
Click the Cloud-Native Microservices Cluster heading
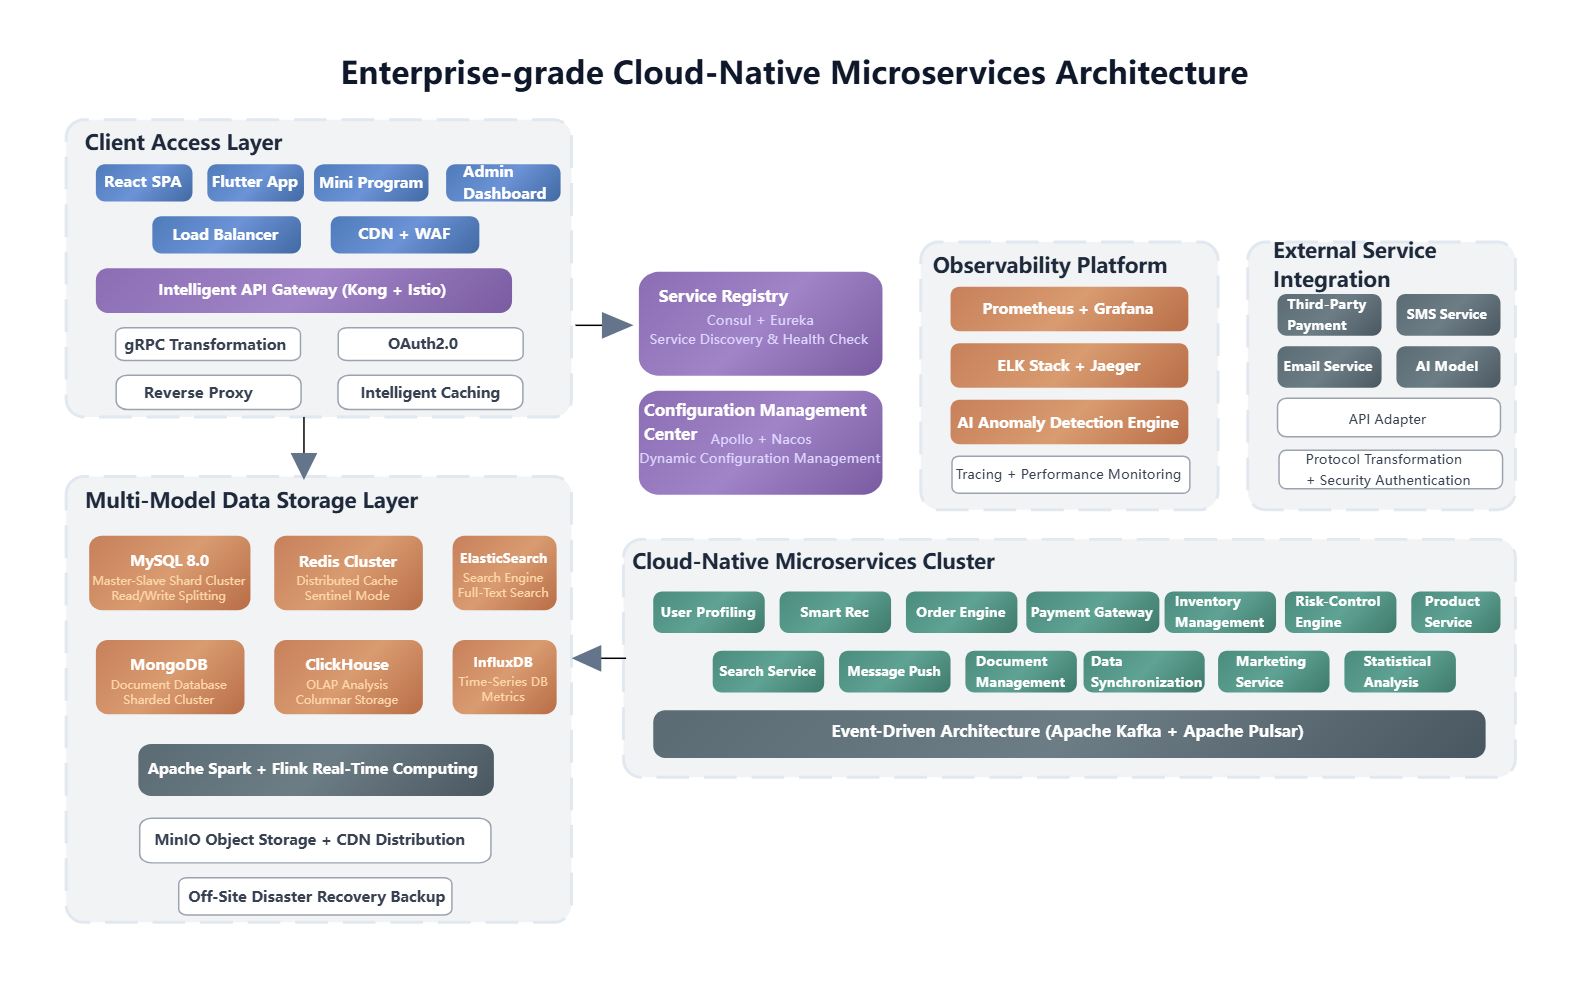(x=814, y=561)
